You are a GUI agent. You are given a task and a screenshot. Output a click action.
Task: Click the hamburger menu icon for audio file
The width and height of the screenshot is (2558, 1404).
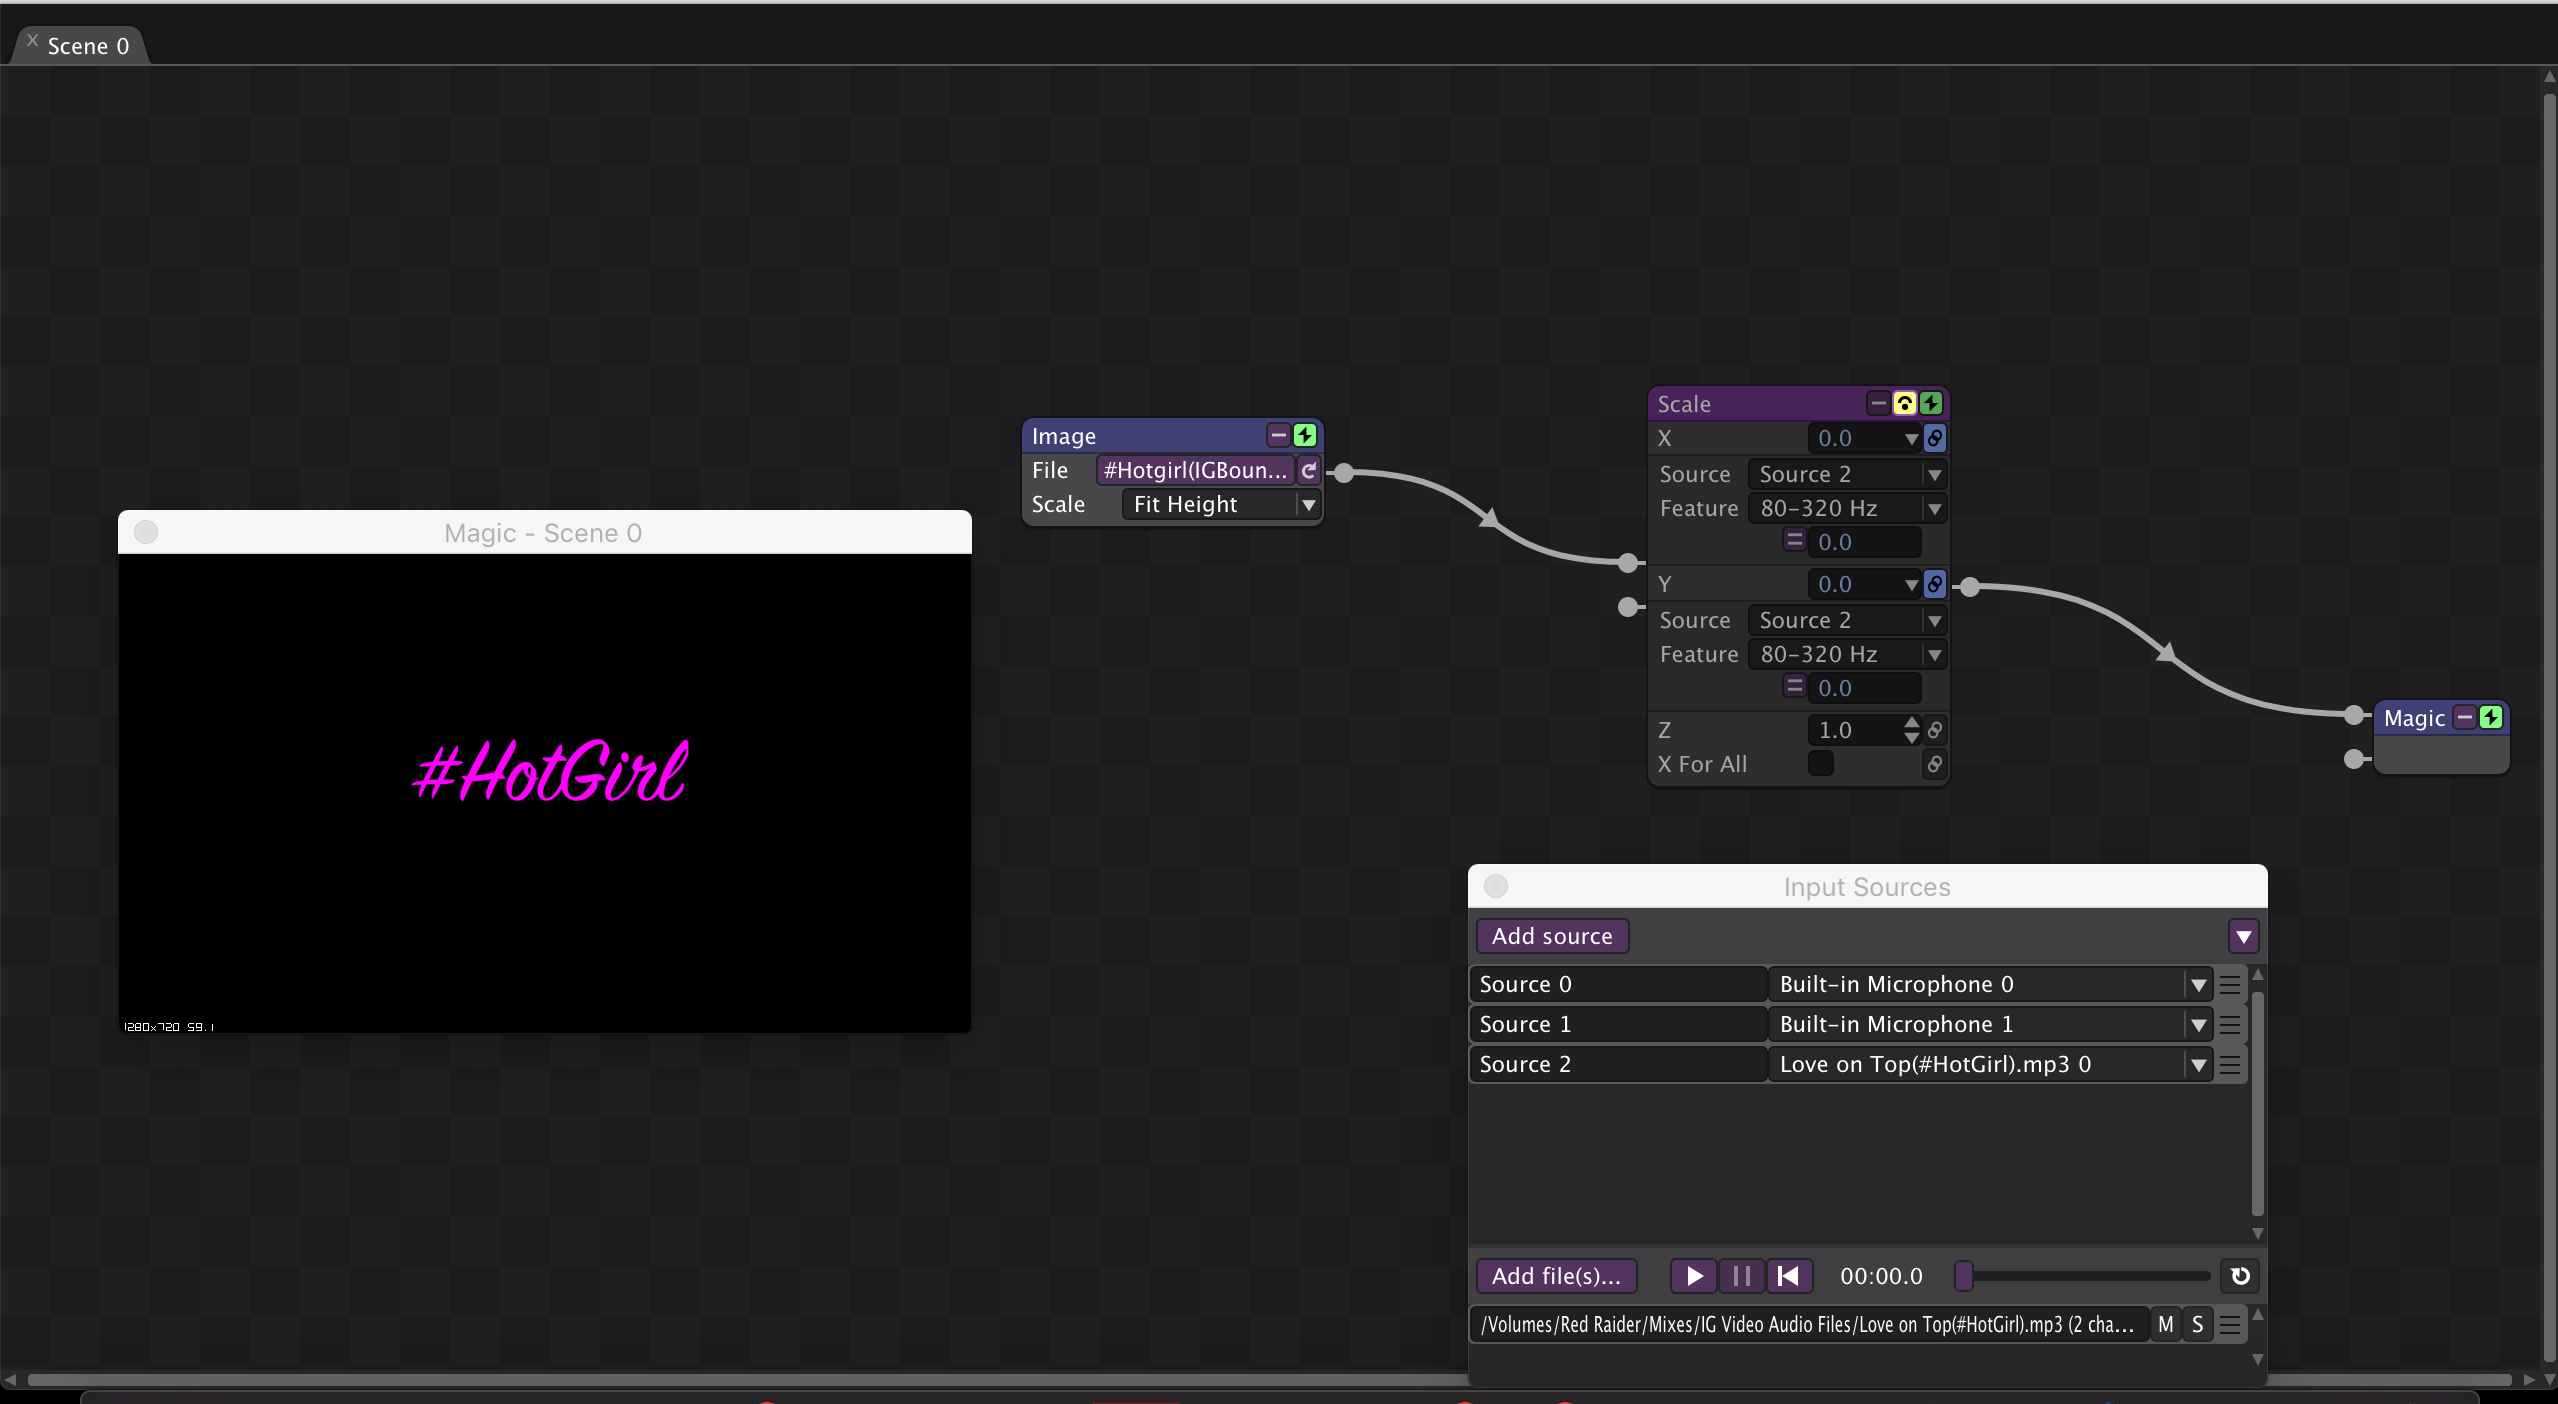pos(2230,1325)
